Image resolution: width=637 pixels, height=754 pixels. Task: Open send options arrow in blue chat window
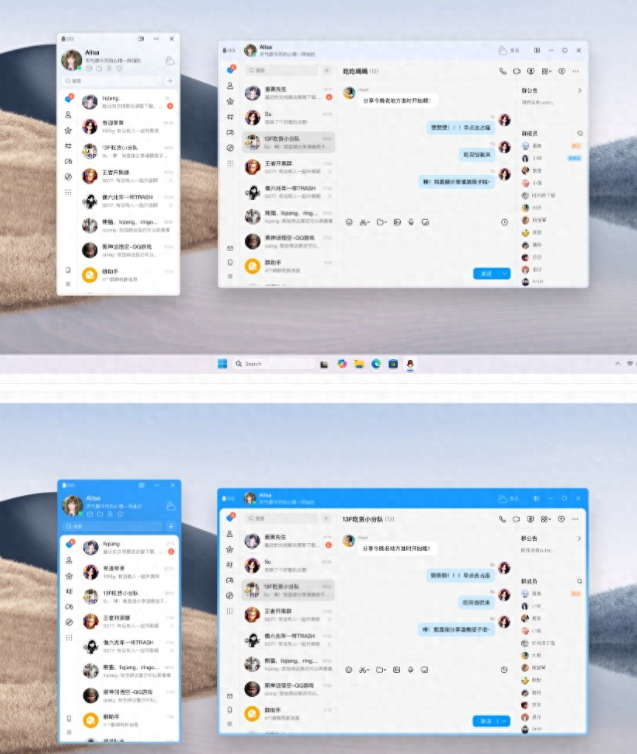coord(504,721)
